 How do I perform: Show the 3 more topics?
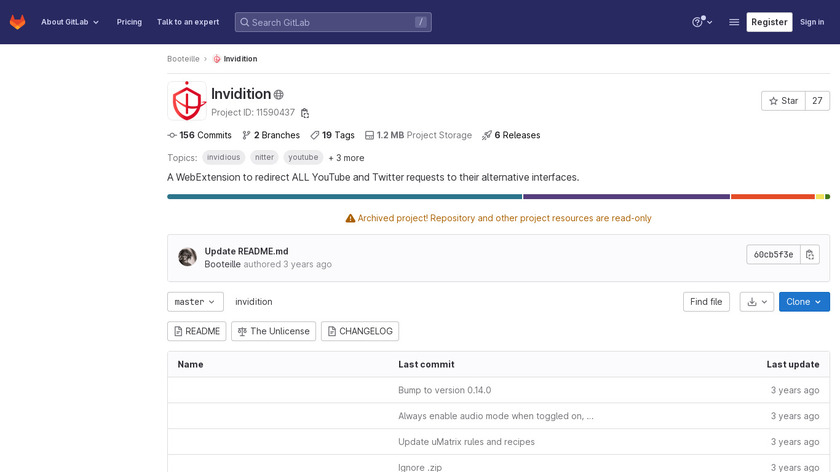pyautogui.click(x=346, y=158)
